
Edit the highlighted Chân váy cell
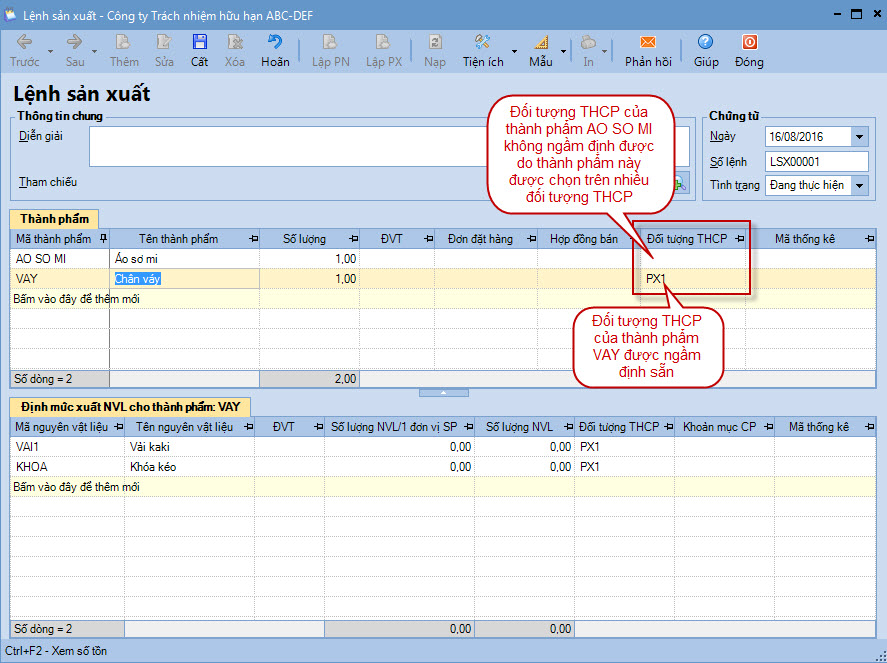pos(184,279)
